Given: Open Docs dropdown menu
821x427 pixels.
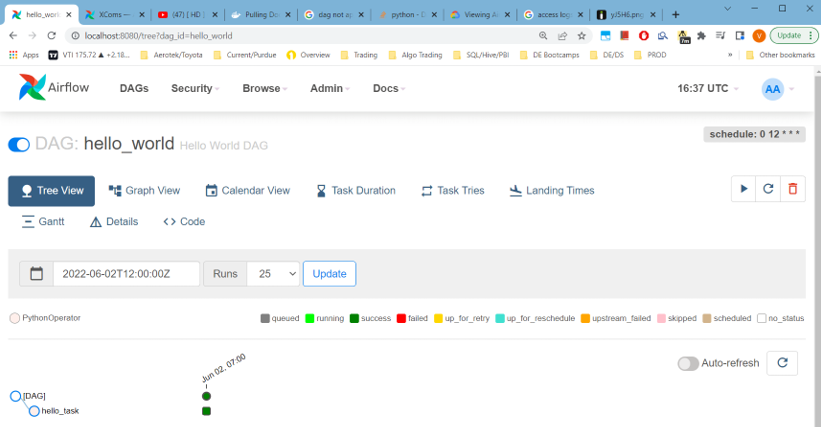Looking at the screenshot, I should tap(389, 88).
